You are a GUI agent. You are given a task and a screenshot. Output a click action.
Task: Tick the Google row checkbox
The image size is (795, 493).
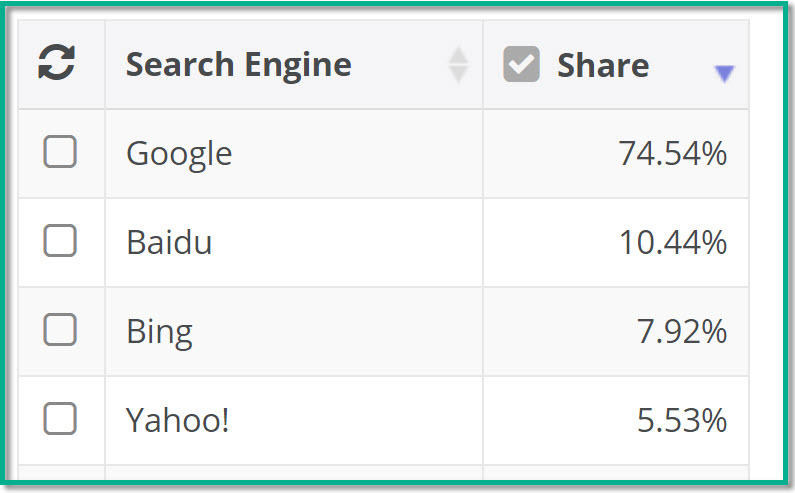click(60, 151)
